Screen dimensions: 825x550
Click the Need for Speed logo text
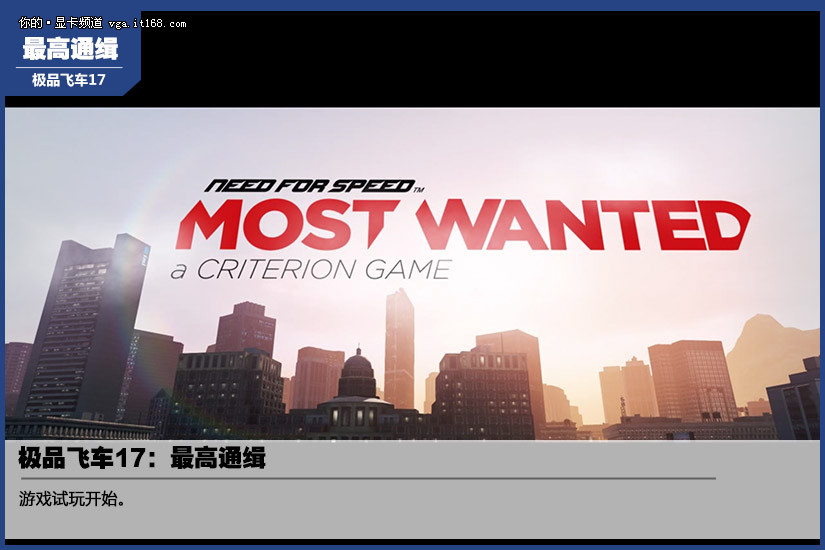tap(314, 186)
